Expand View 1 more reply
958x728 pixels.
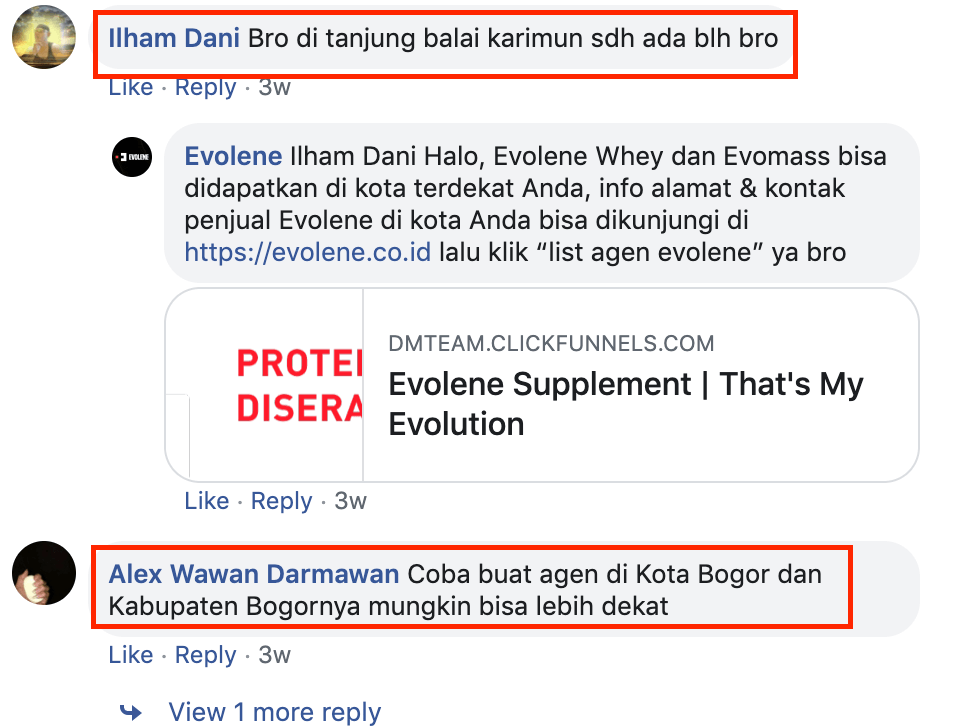pos(274,712)
